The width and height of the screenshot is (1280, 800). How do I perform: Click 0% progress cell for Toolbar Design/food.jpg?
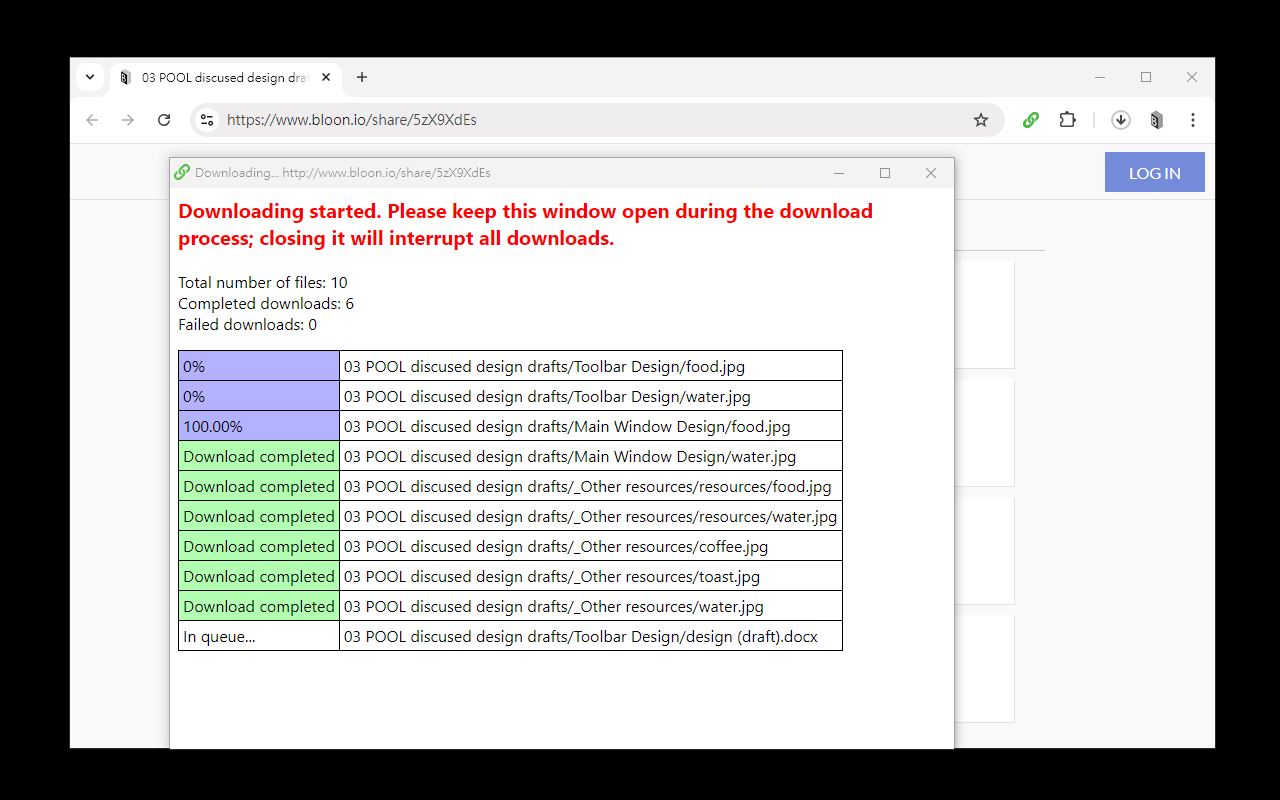pos(259,366)
